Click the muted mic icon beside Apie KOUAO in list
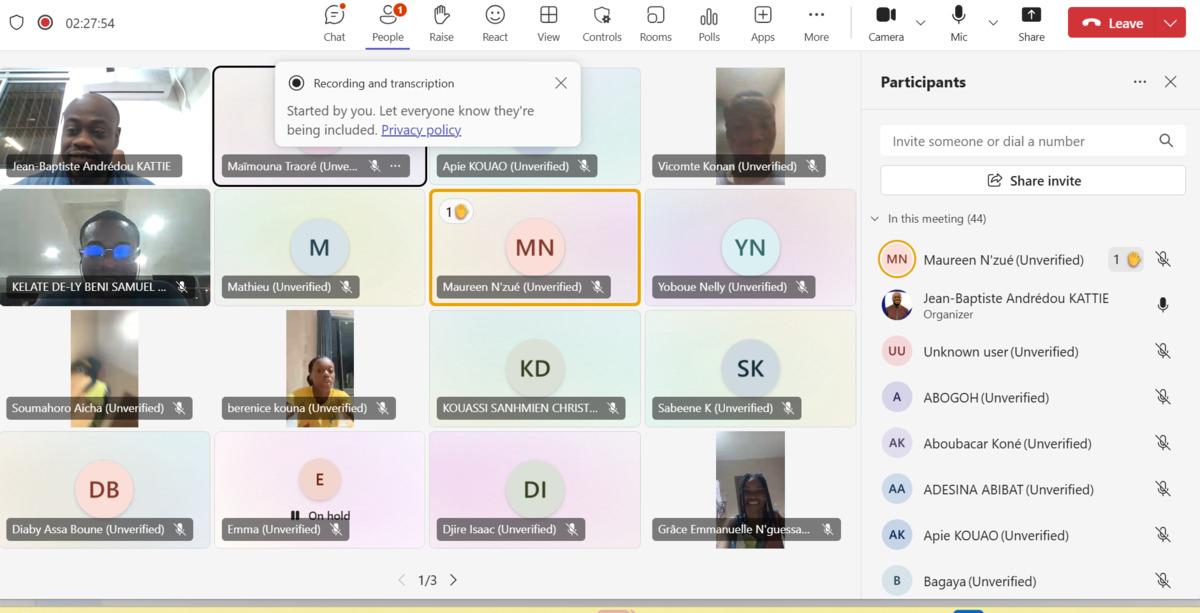This screenshot has height=613, width=1200. (1163, 535)
